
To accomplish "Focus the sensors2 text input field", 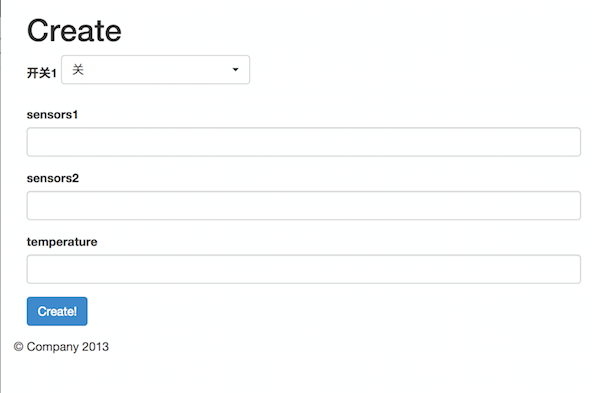I will [x=303, y=205].
